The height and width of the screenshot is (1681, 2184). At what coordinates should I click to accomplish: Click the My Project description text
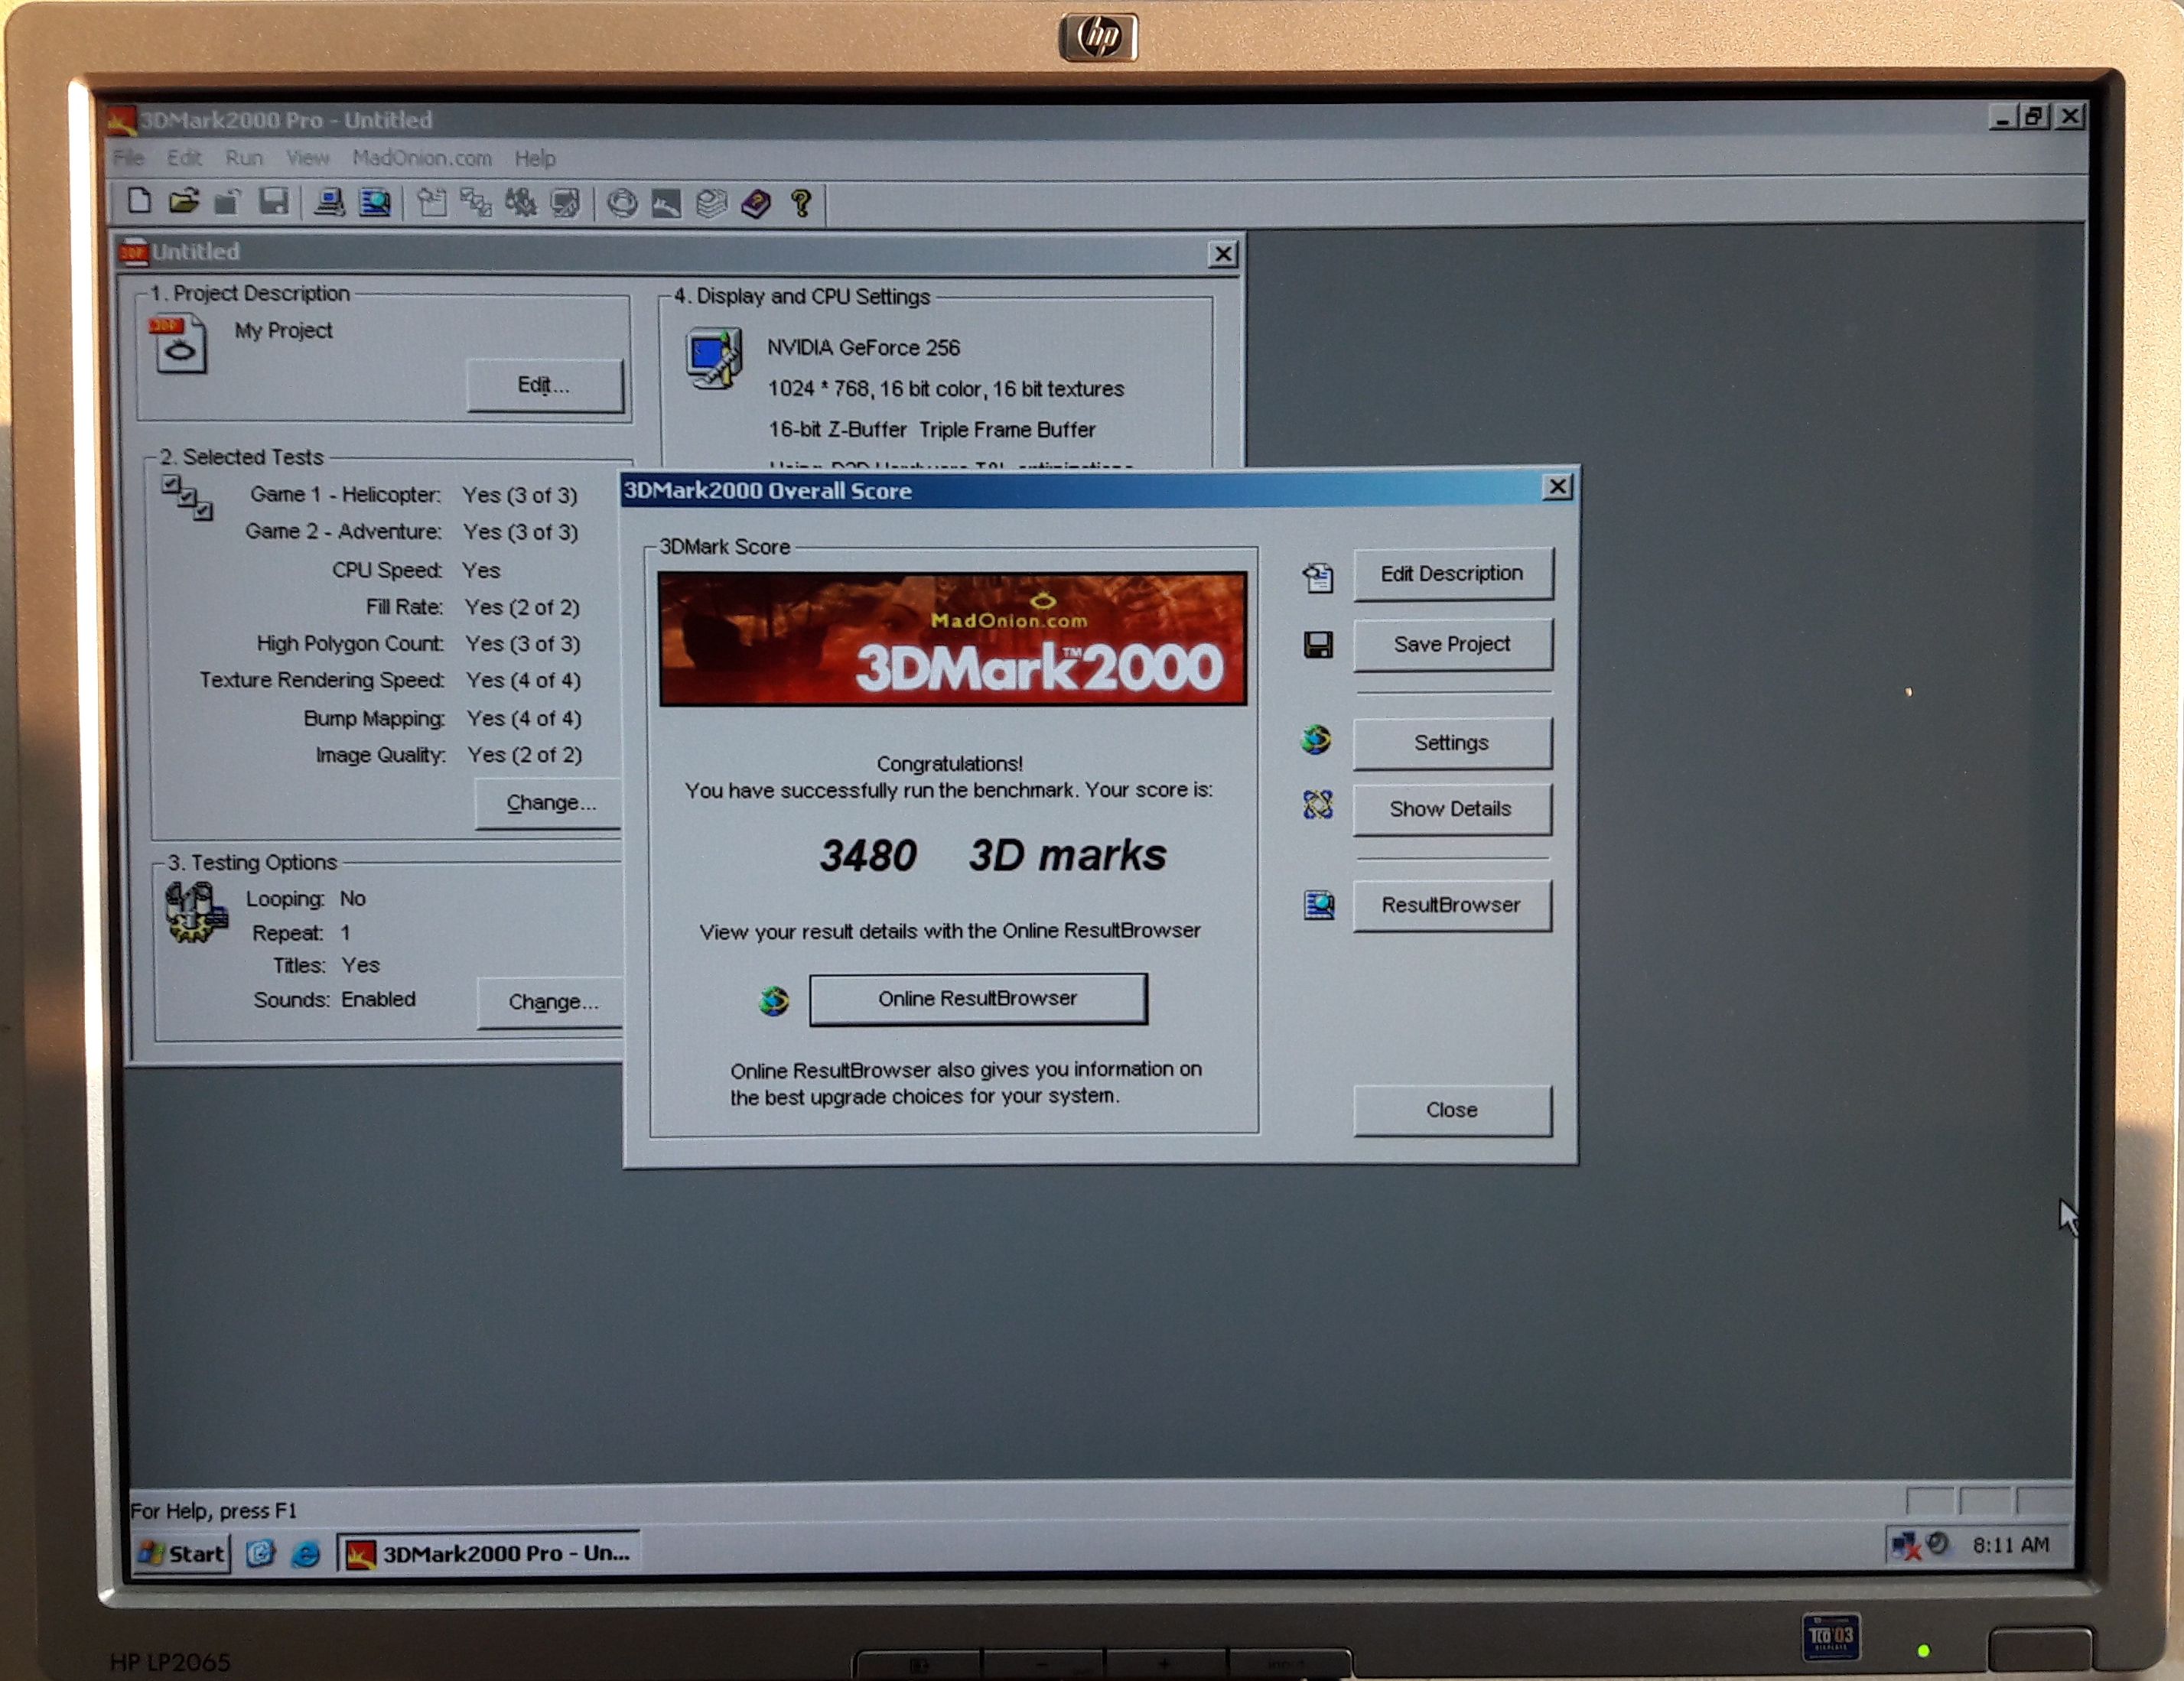point(283,331)
